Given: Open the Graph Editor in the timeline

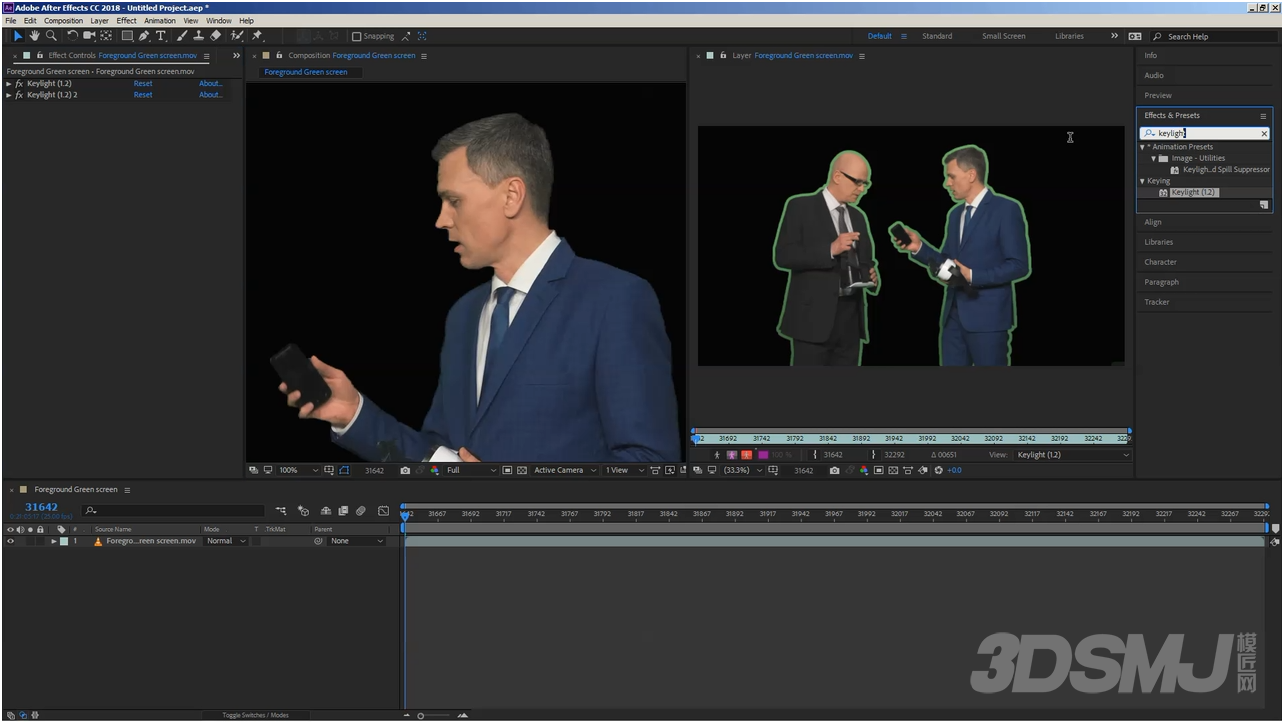Looking at the screenshot, I should 383,511.
